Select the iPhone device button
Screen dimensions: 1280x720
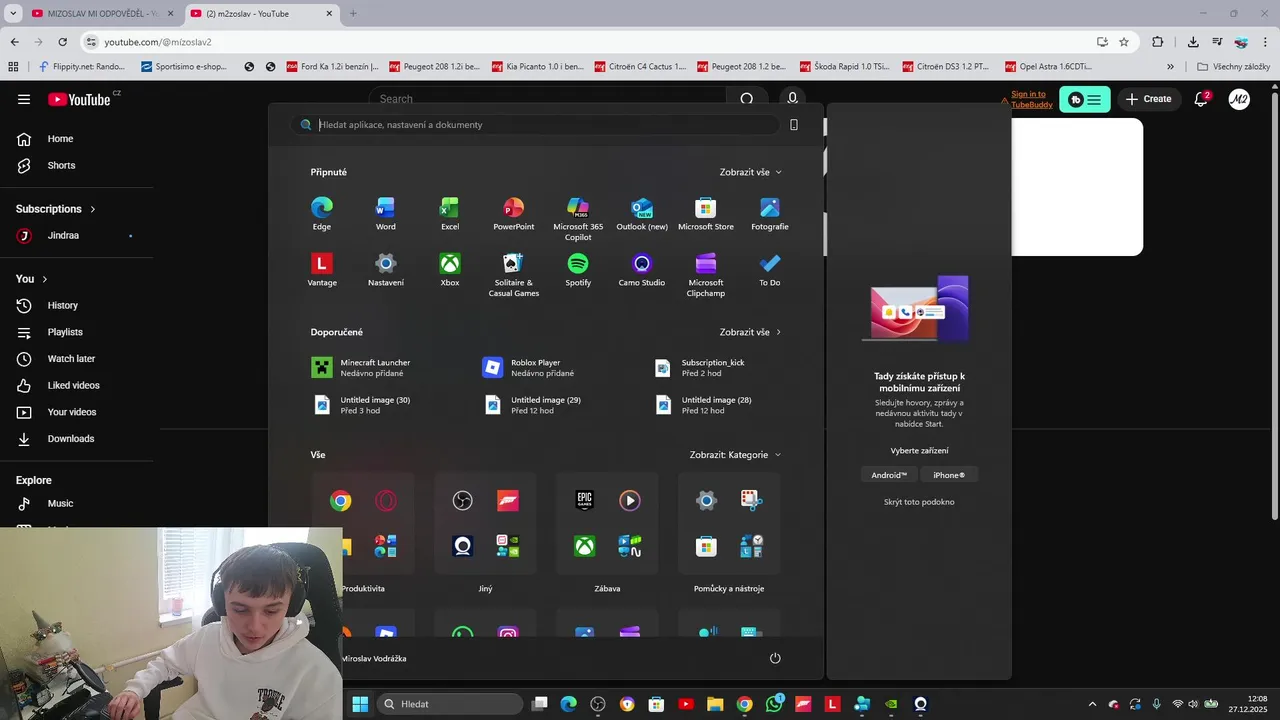(949, 475)
